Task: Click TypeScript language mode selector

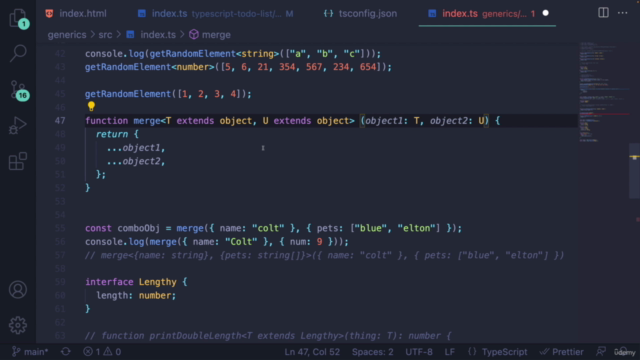Action: (x=504, y=351)
